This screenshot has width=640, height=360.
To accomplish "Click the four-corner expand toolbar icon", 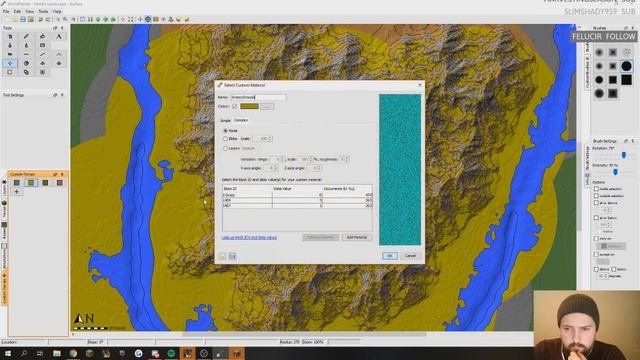I will (x=131, y=19).
